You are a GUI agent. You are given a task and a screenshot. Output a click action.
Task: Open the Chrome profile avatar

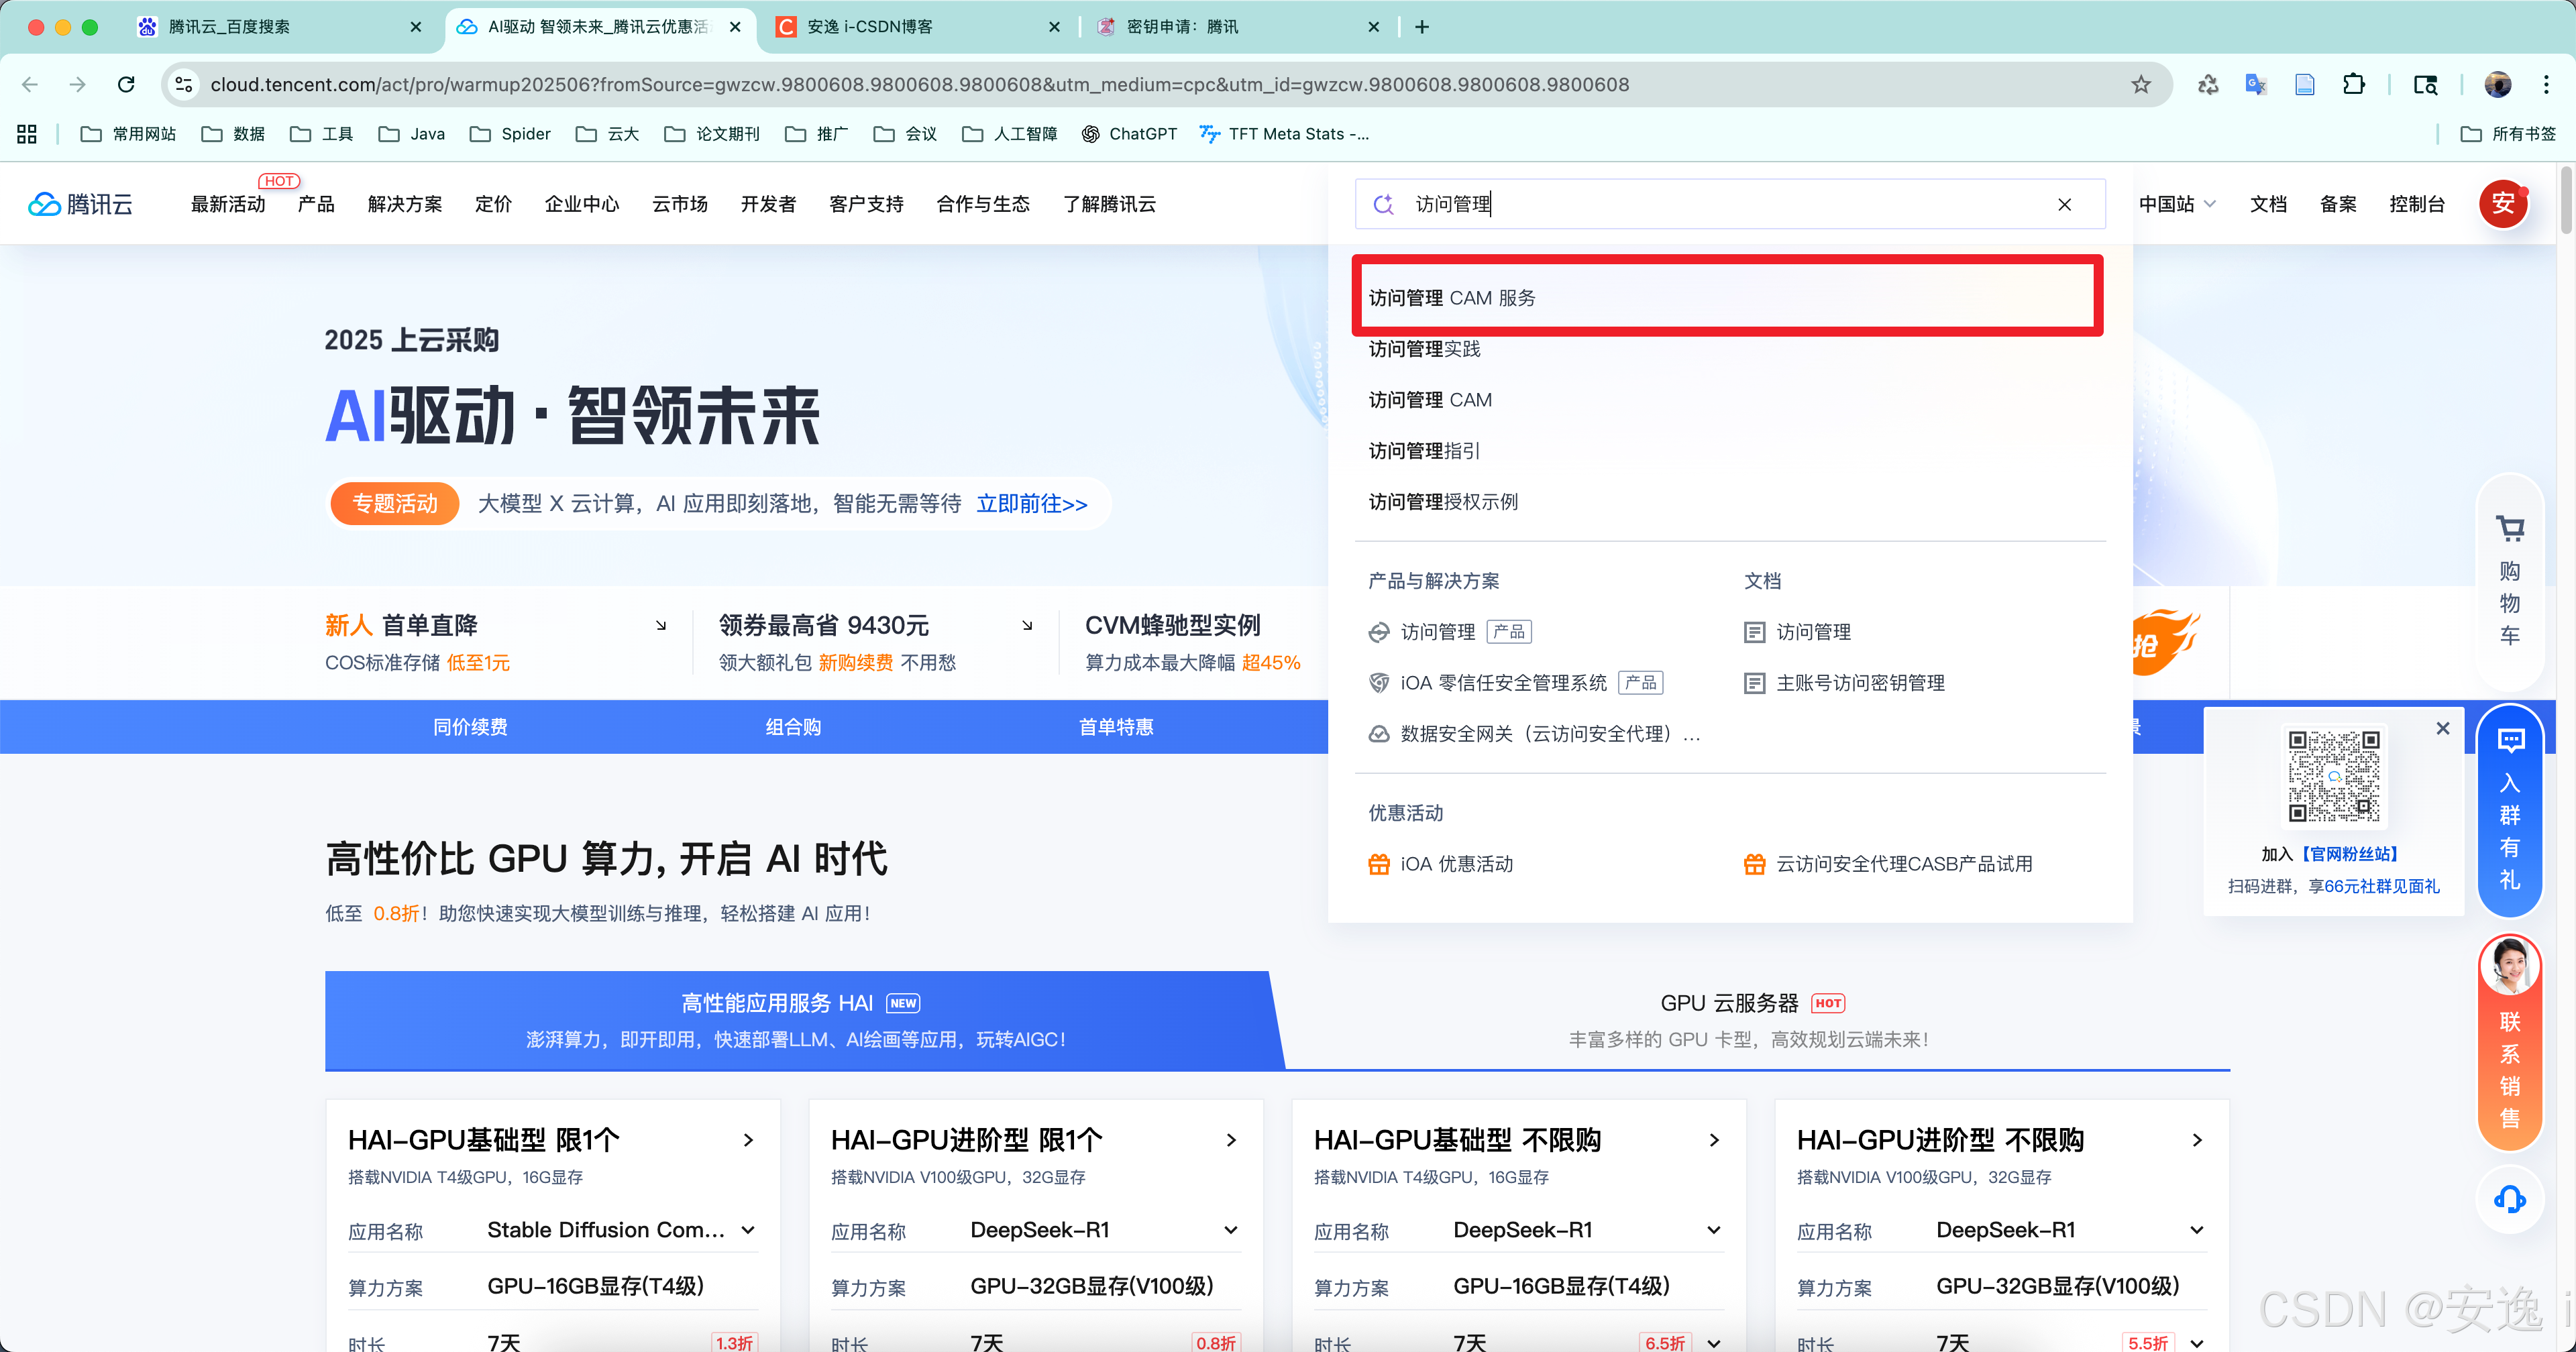pyautogui.click(x=2497, y=84)
